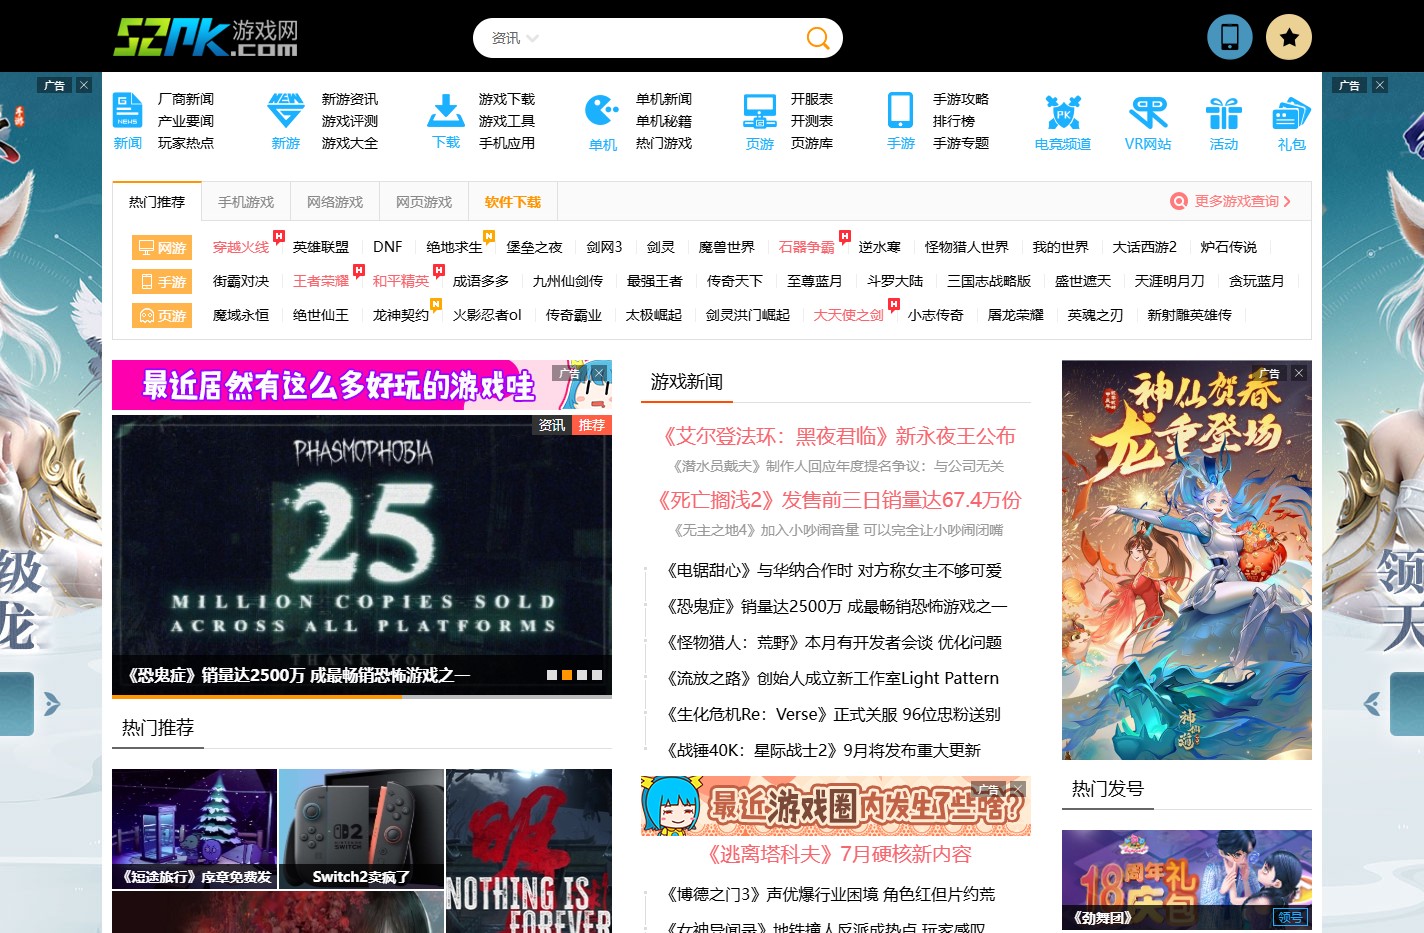The height and width of the screenshot is (933, 1424).
Task: Open the 《战锤40K：星际战士2》 news item
Action: [x=823, y=750]
